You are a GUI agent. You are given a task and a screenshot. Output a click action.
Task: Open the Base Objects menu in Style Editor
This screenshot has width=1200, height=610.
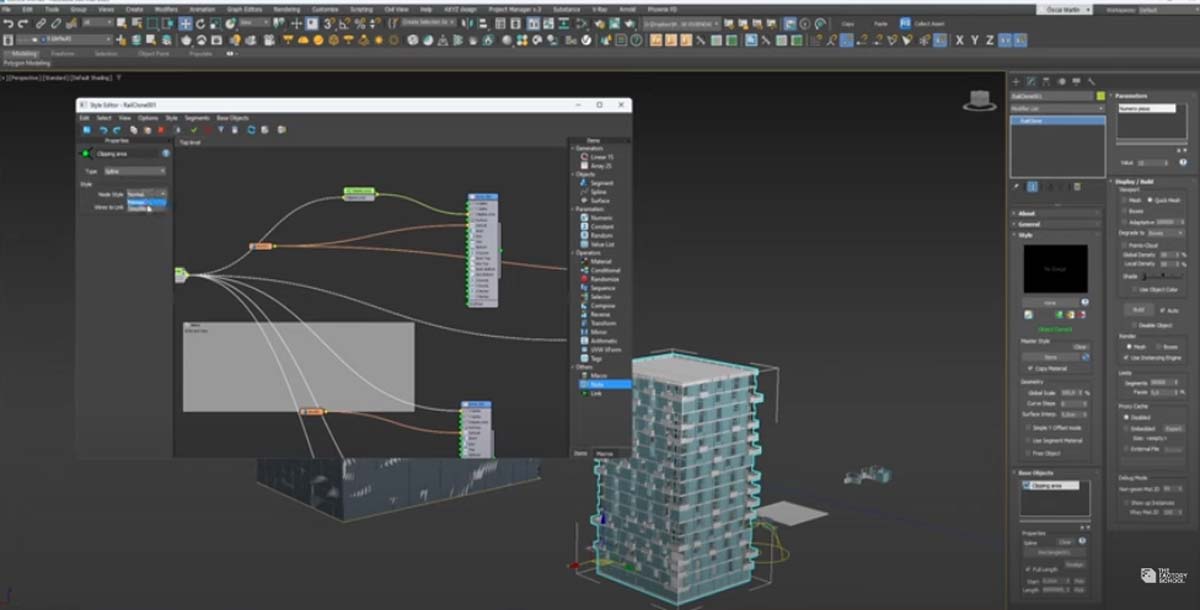coord(232,118)
